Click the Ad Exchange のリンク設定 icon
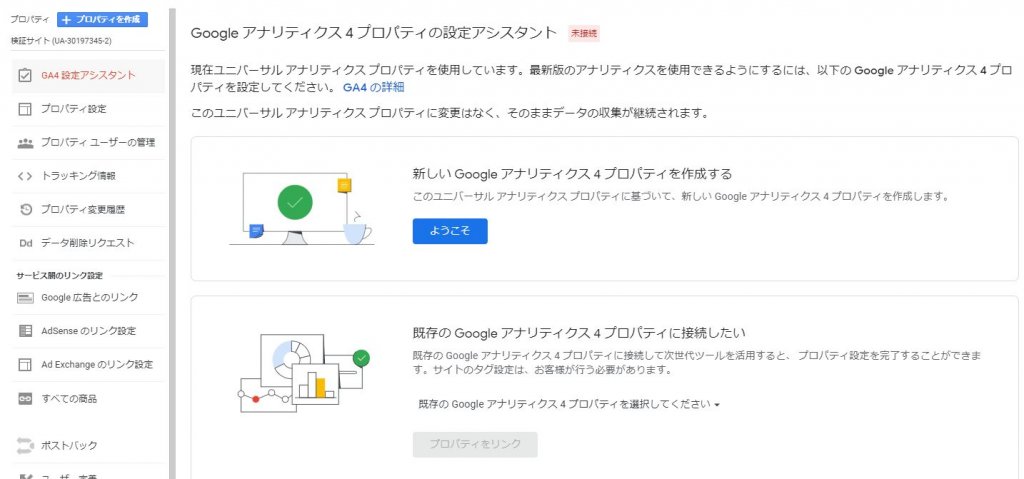This screenshot has width=1024, height=479. tap(25, 365)
